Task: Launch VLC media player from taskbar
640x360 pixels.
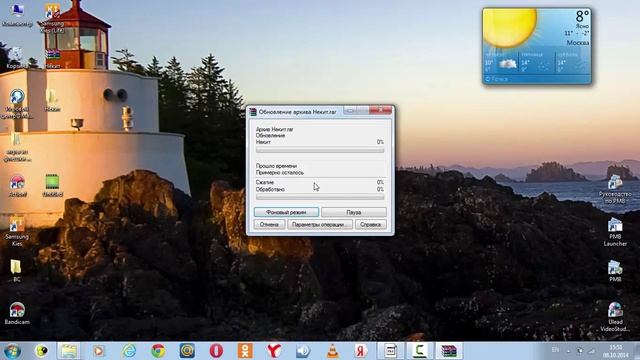Action: [333, 351]
